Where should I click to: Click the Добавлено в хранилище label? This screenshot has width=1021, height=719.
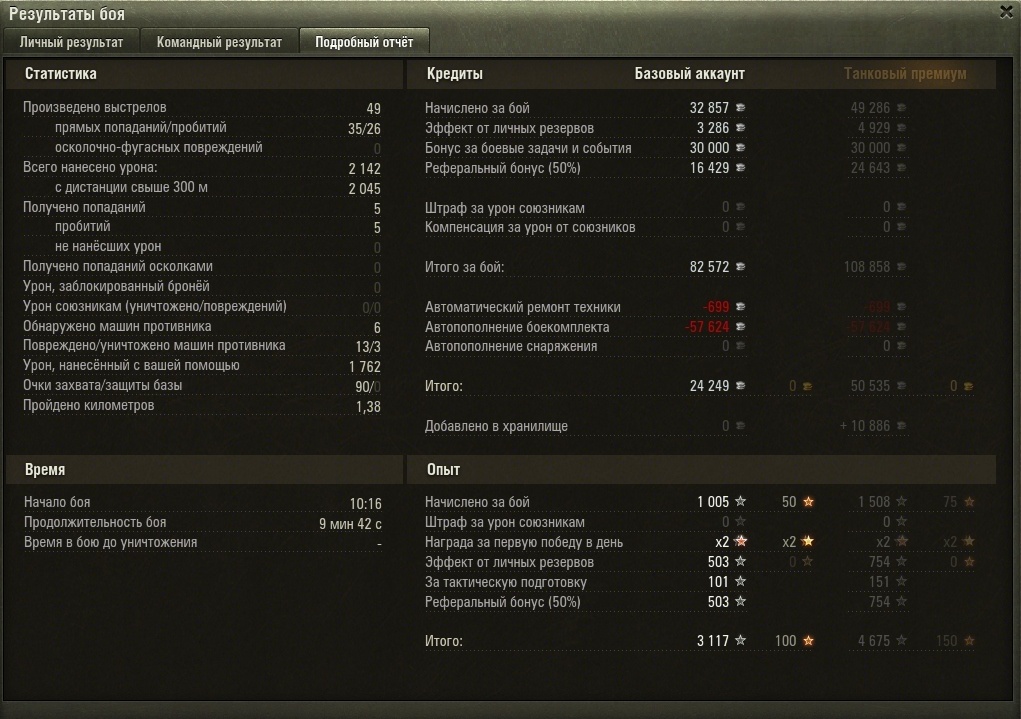(496, 426)
